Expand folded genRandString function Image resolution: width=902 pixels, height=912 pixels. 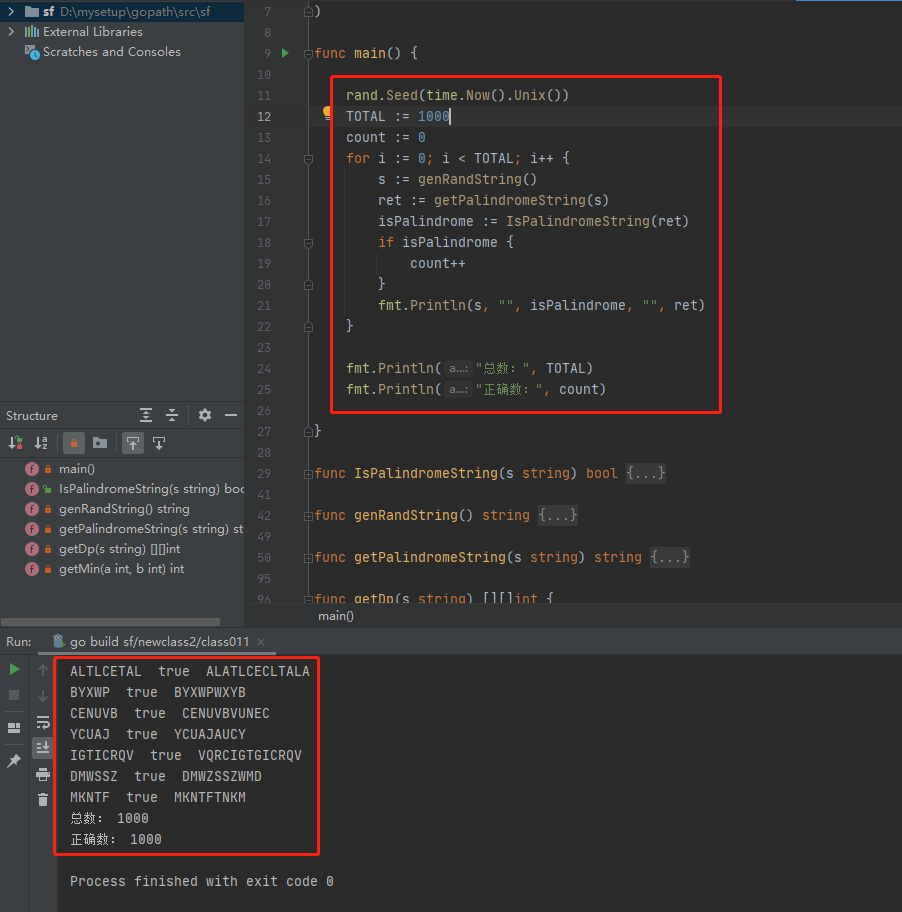(x=308, y=516)
